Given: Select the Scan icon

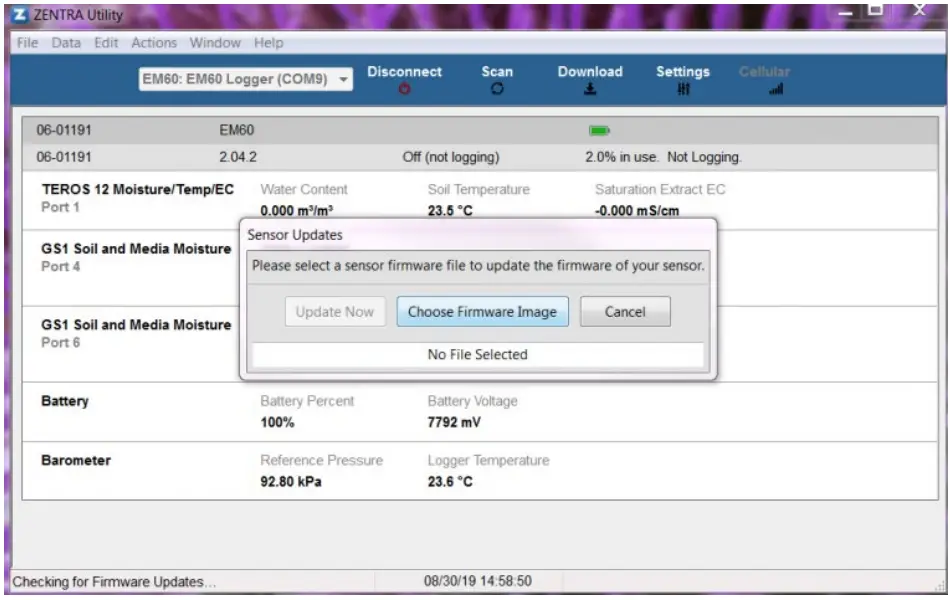Looking at the screenshot, I should point(497,79).
